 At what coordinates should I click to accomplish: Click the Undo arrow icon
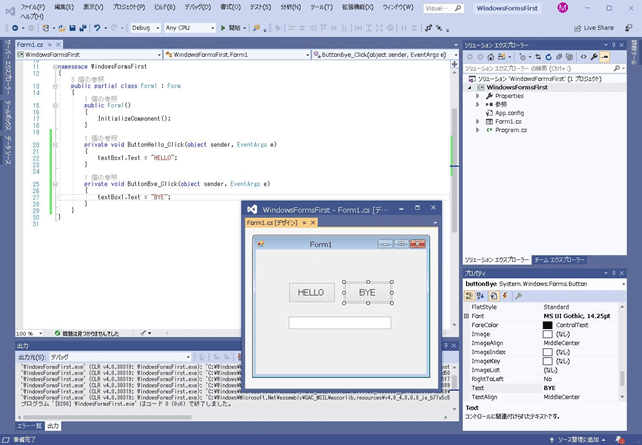[x=97, y=28]
